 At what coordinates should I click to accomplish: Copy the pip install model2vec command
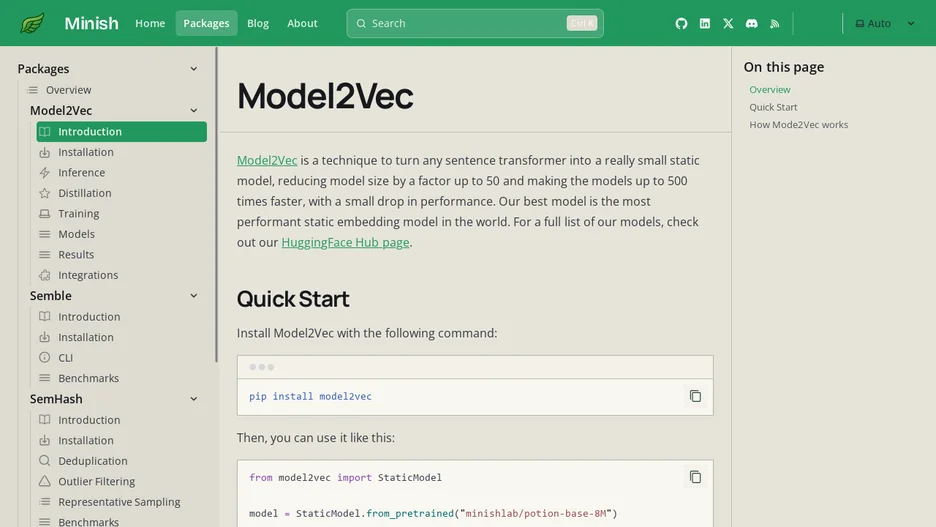click(x=695, y=396)
